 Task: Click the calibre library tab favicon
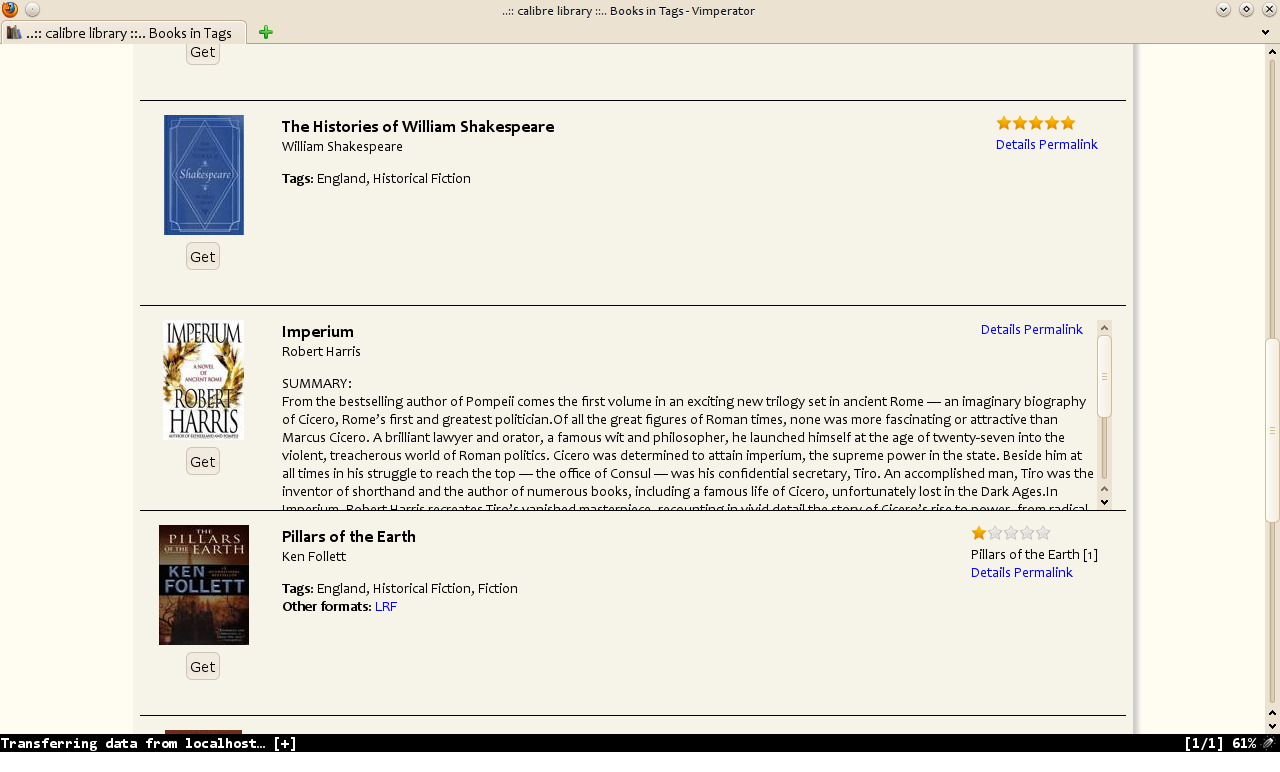point(14,32)
